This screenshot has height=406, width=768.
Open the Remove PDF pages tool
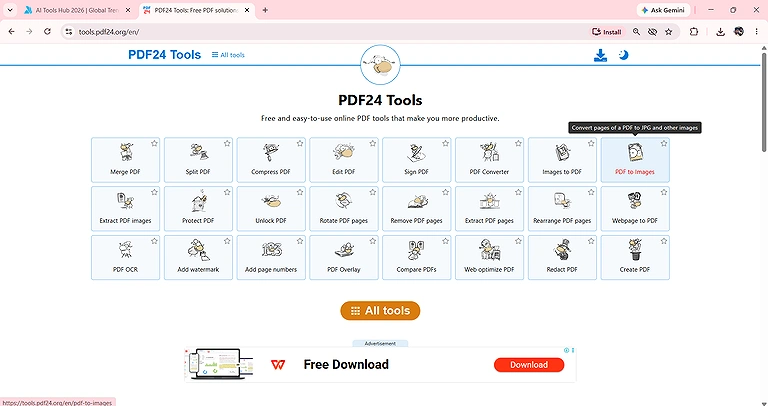coord(417,209)
